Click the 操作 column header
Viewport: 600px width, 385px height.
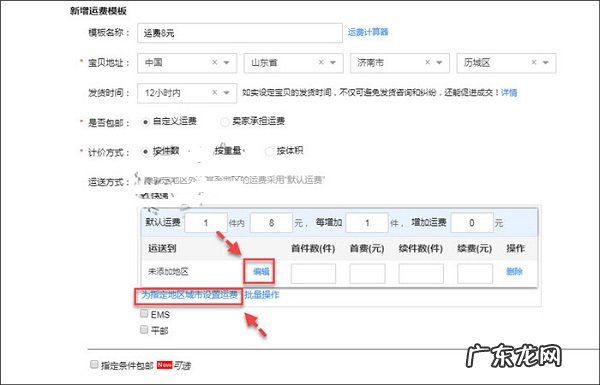click(x=515, y=248)
